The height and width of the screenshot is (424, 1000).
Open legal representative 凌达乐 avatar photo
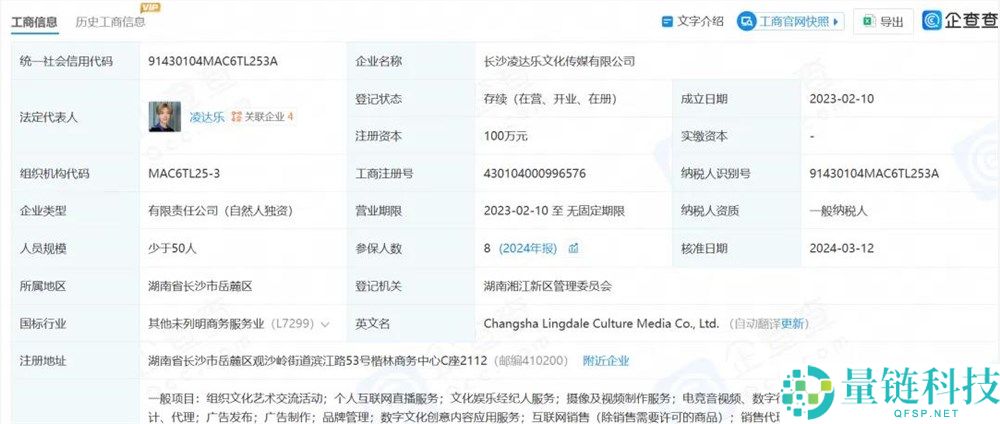(x=165, y=117)
